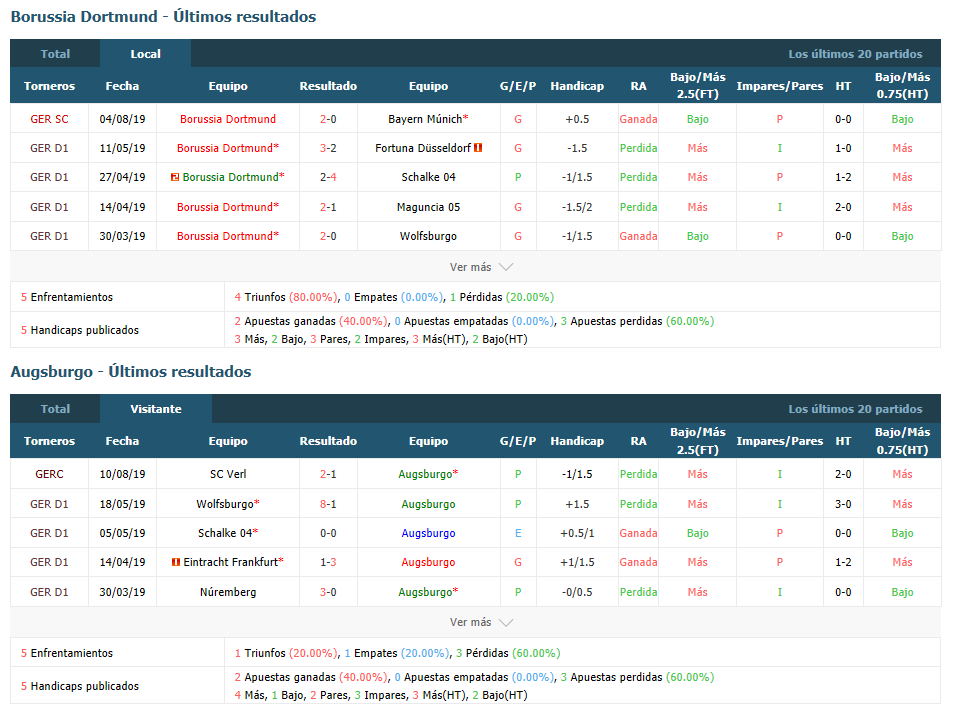Click the Fecha header in the Augsburgo table
Viewport: 953px width, 708px height.
tap(122, 441)
